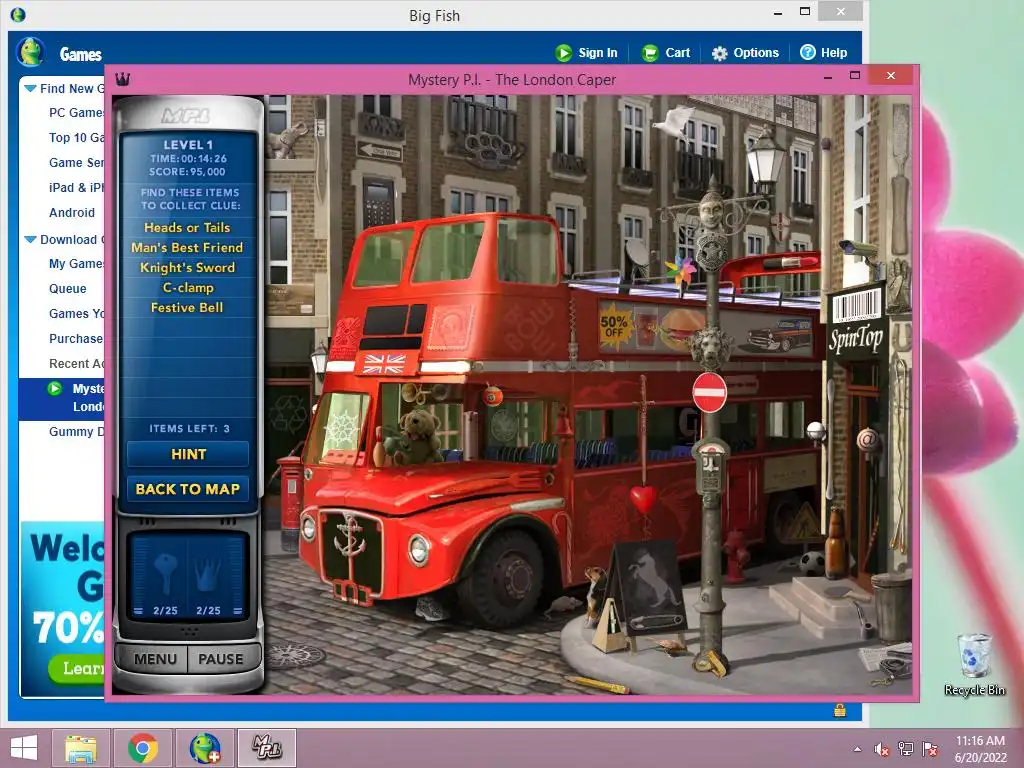Viewport: 1024px width, 768px height.
Task: Open iPad & iPhone sidebar entry
Action: click(76, 187)
